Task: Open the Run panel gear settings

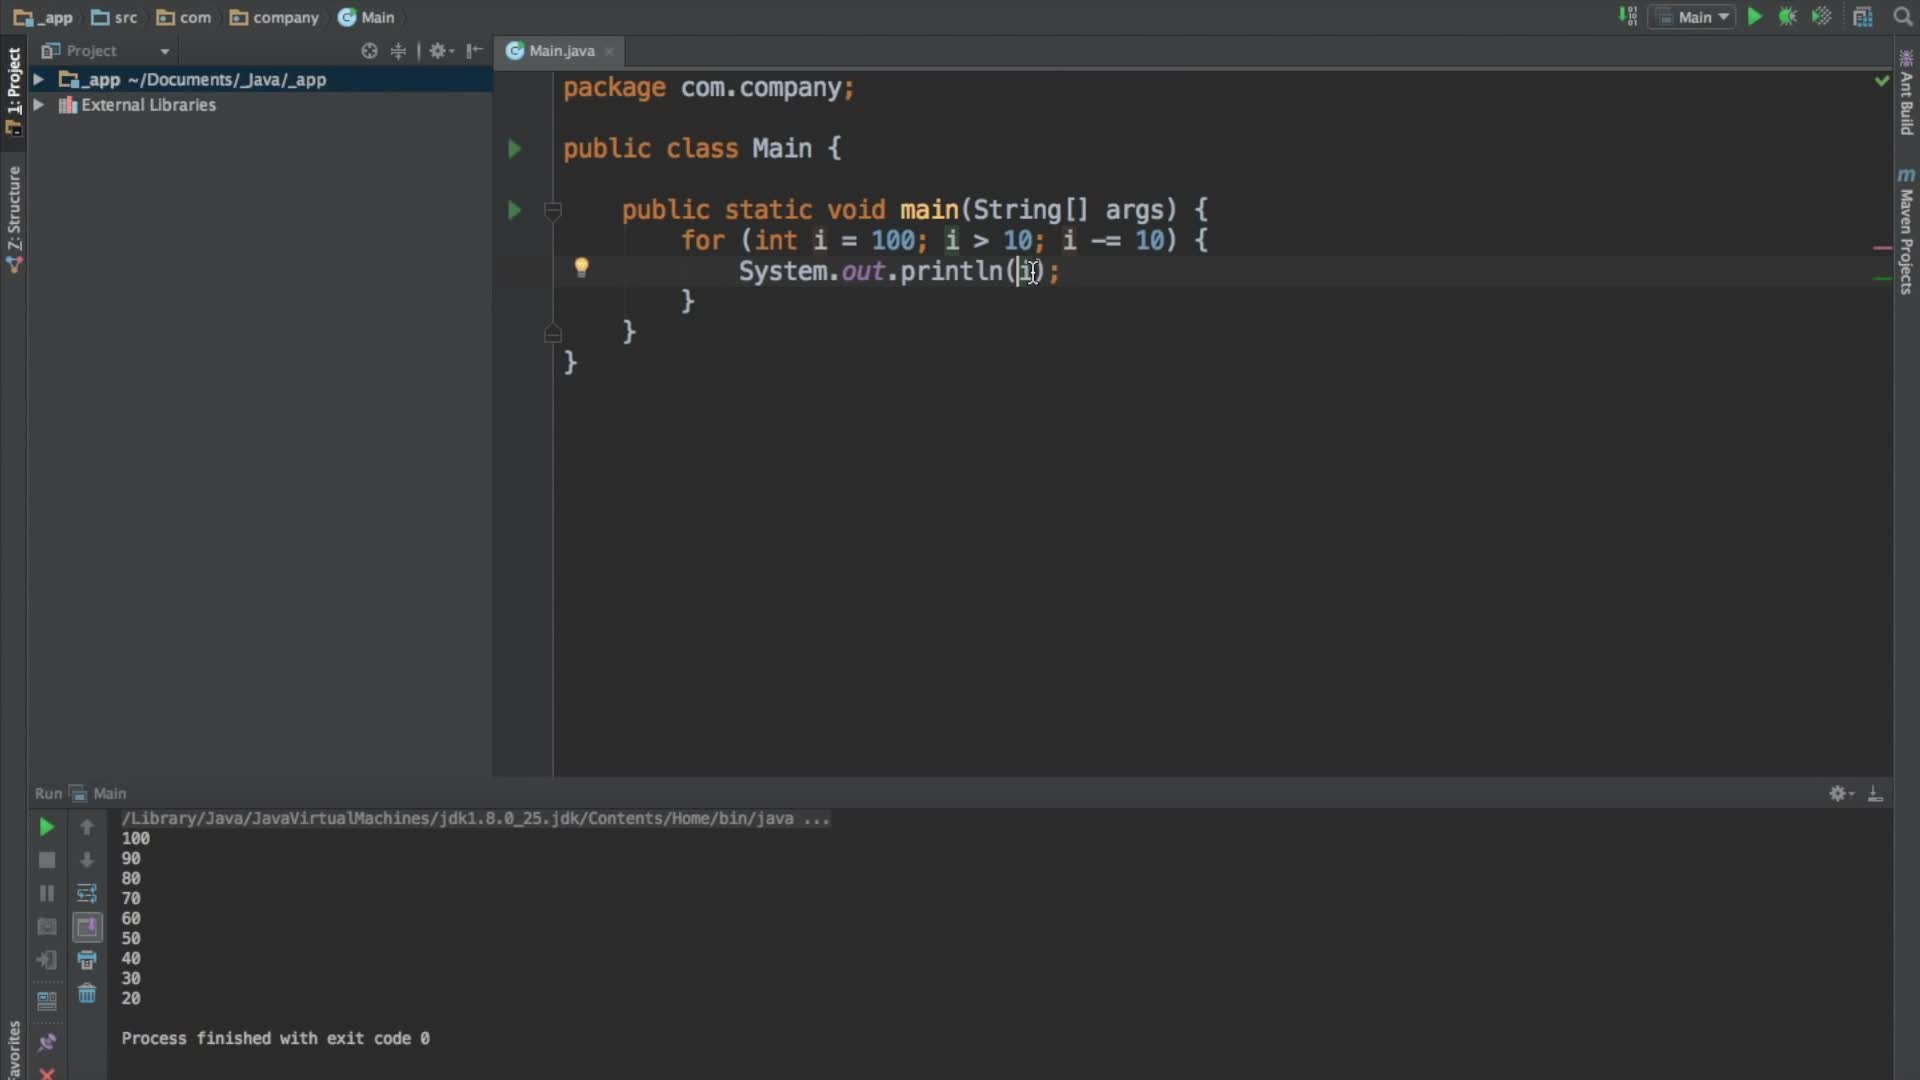Action: point(1841,793)
